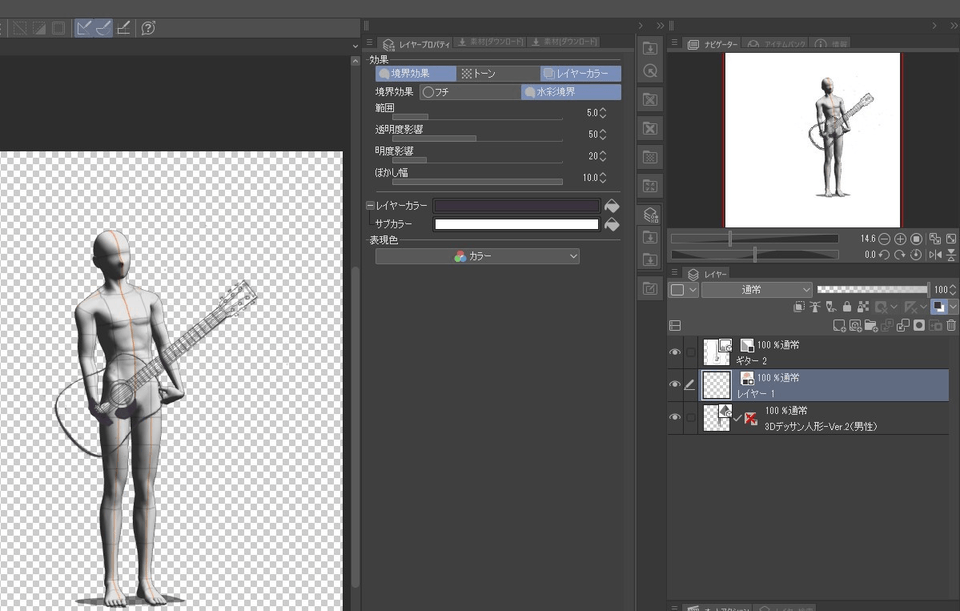Click the ぼかし幅 stepper arrows
Viewport: 960px width, 611px height.
pos(603,178)
